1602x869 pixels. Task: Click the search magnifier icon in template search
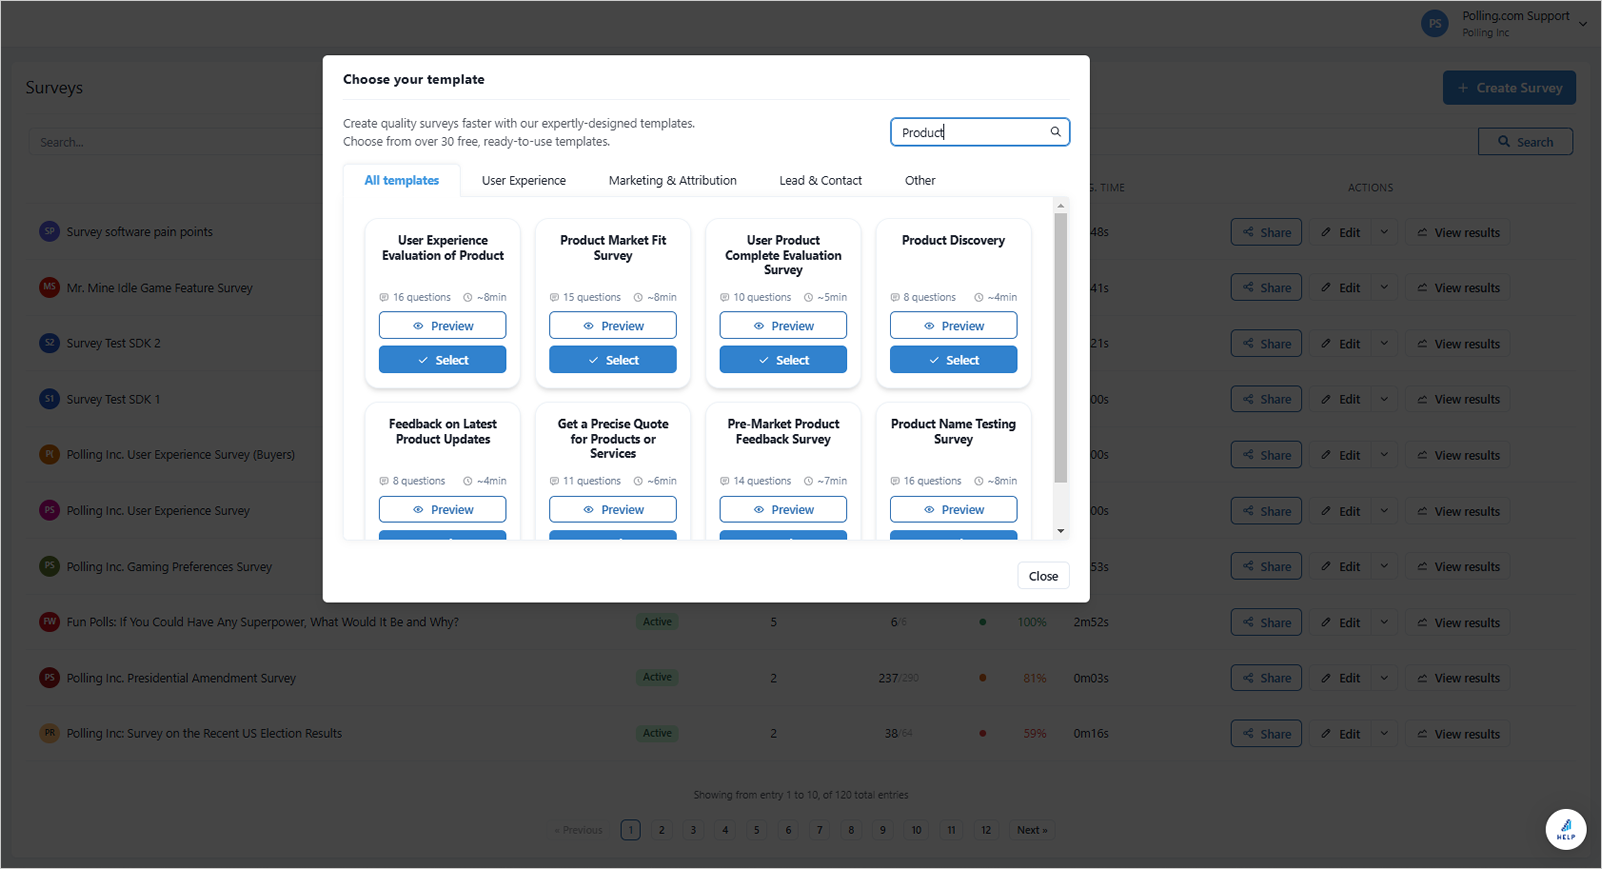pos(1055,132)
